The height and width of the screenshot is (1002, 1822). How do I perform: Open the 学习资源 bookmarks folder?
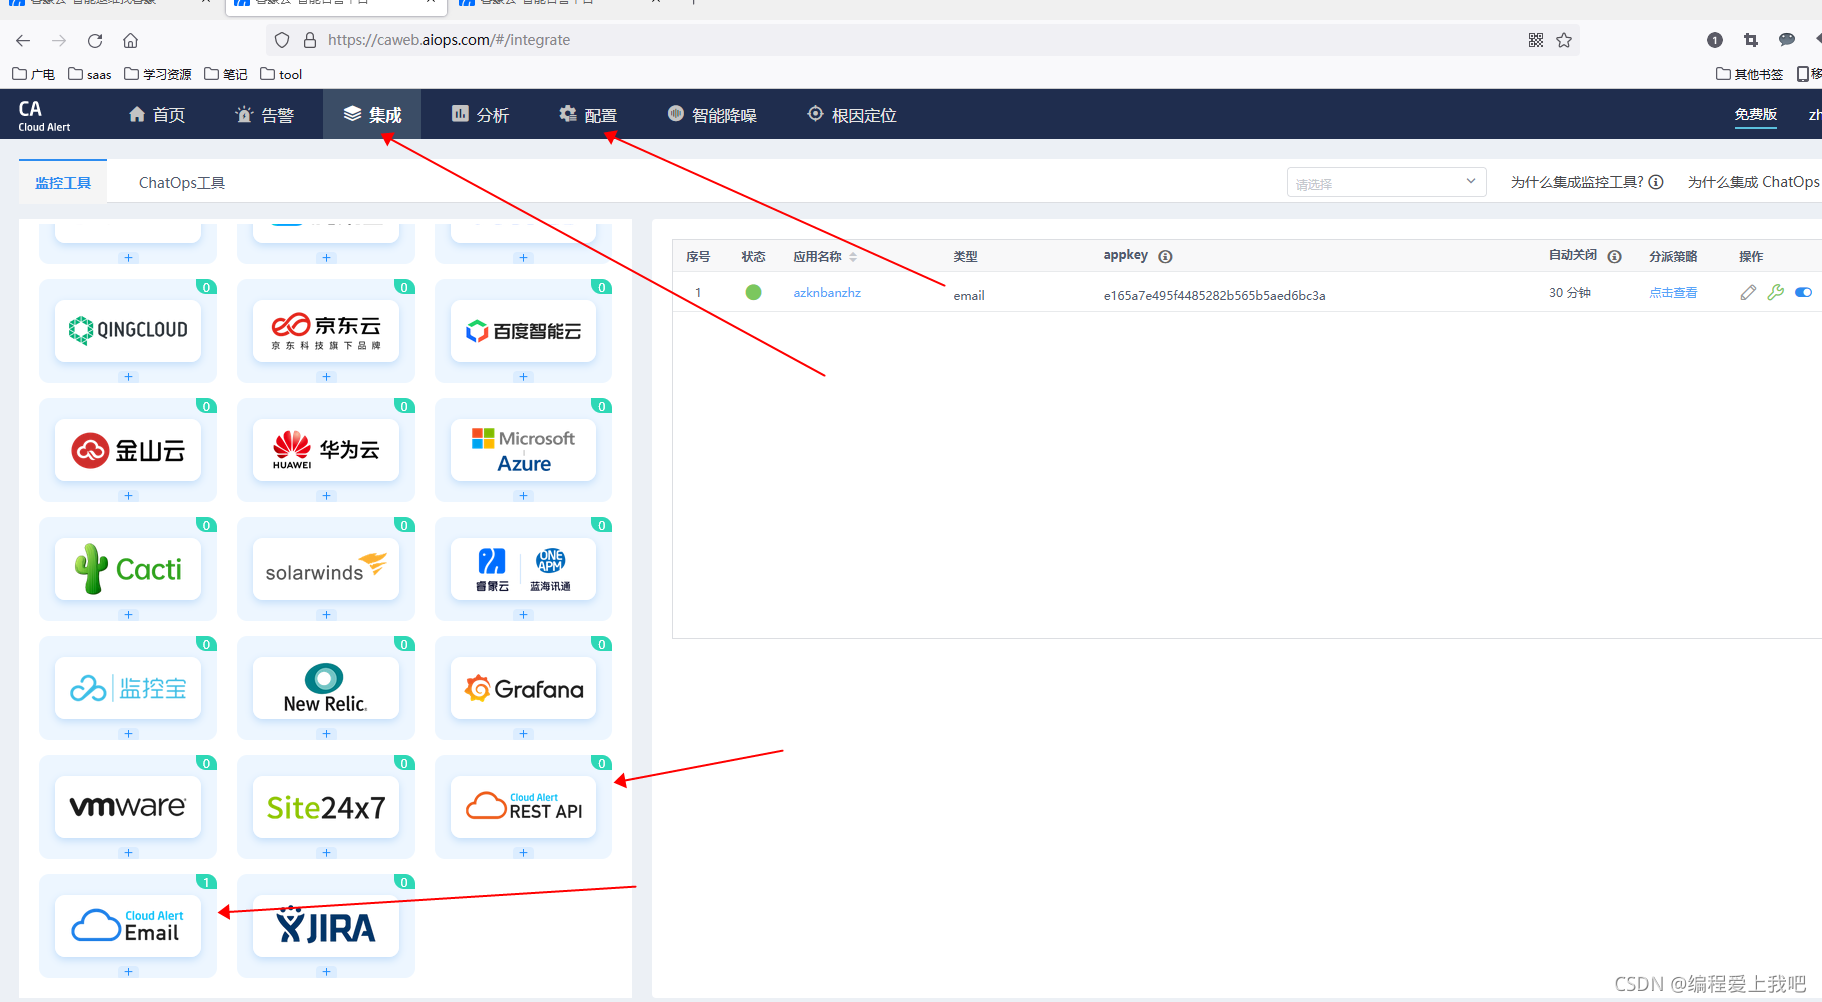157,74
